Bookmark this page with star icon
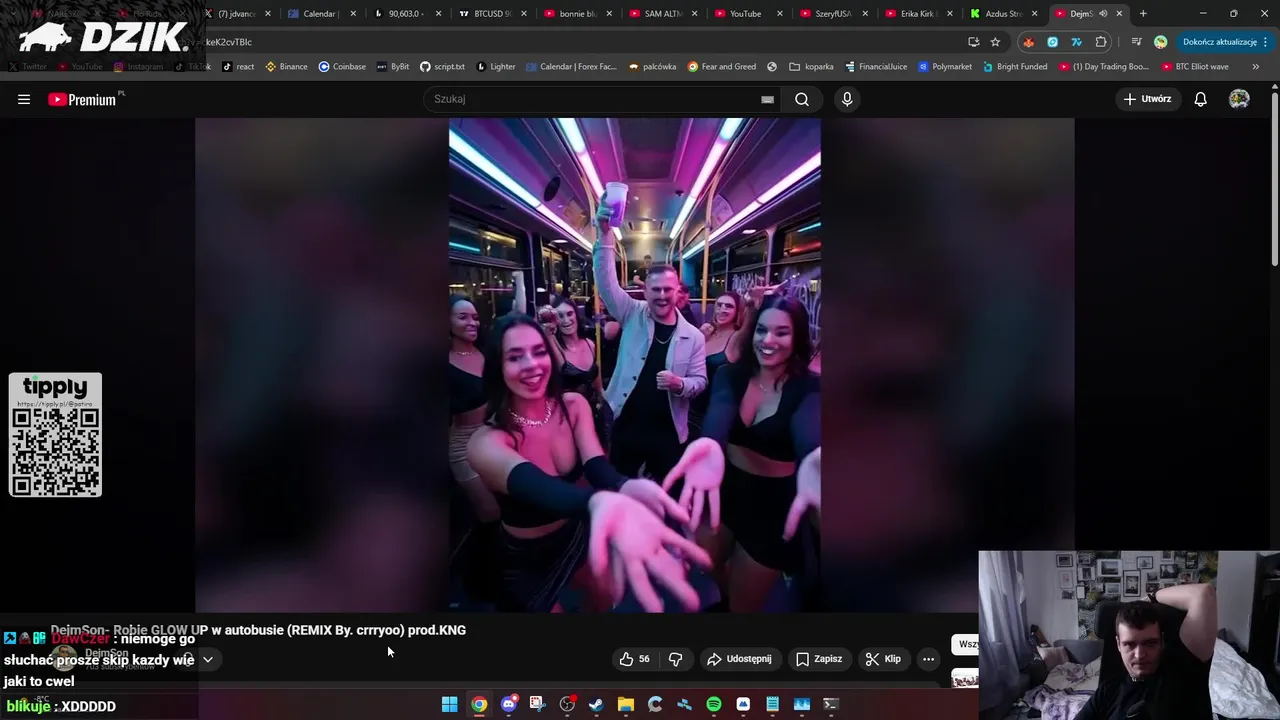The height and width of the screenshot is (720, 1280). click(995, 42)
